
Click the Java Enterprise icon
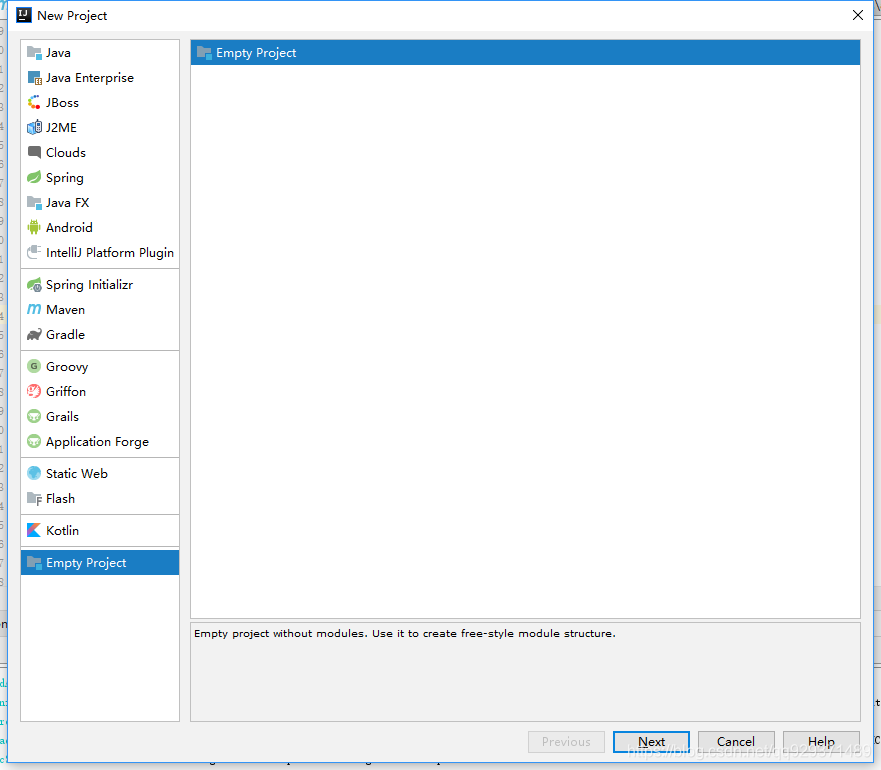click(34, 78)
